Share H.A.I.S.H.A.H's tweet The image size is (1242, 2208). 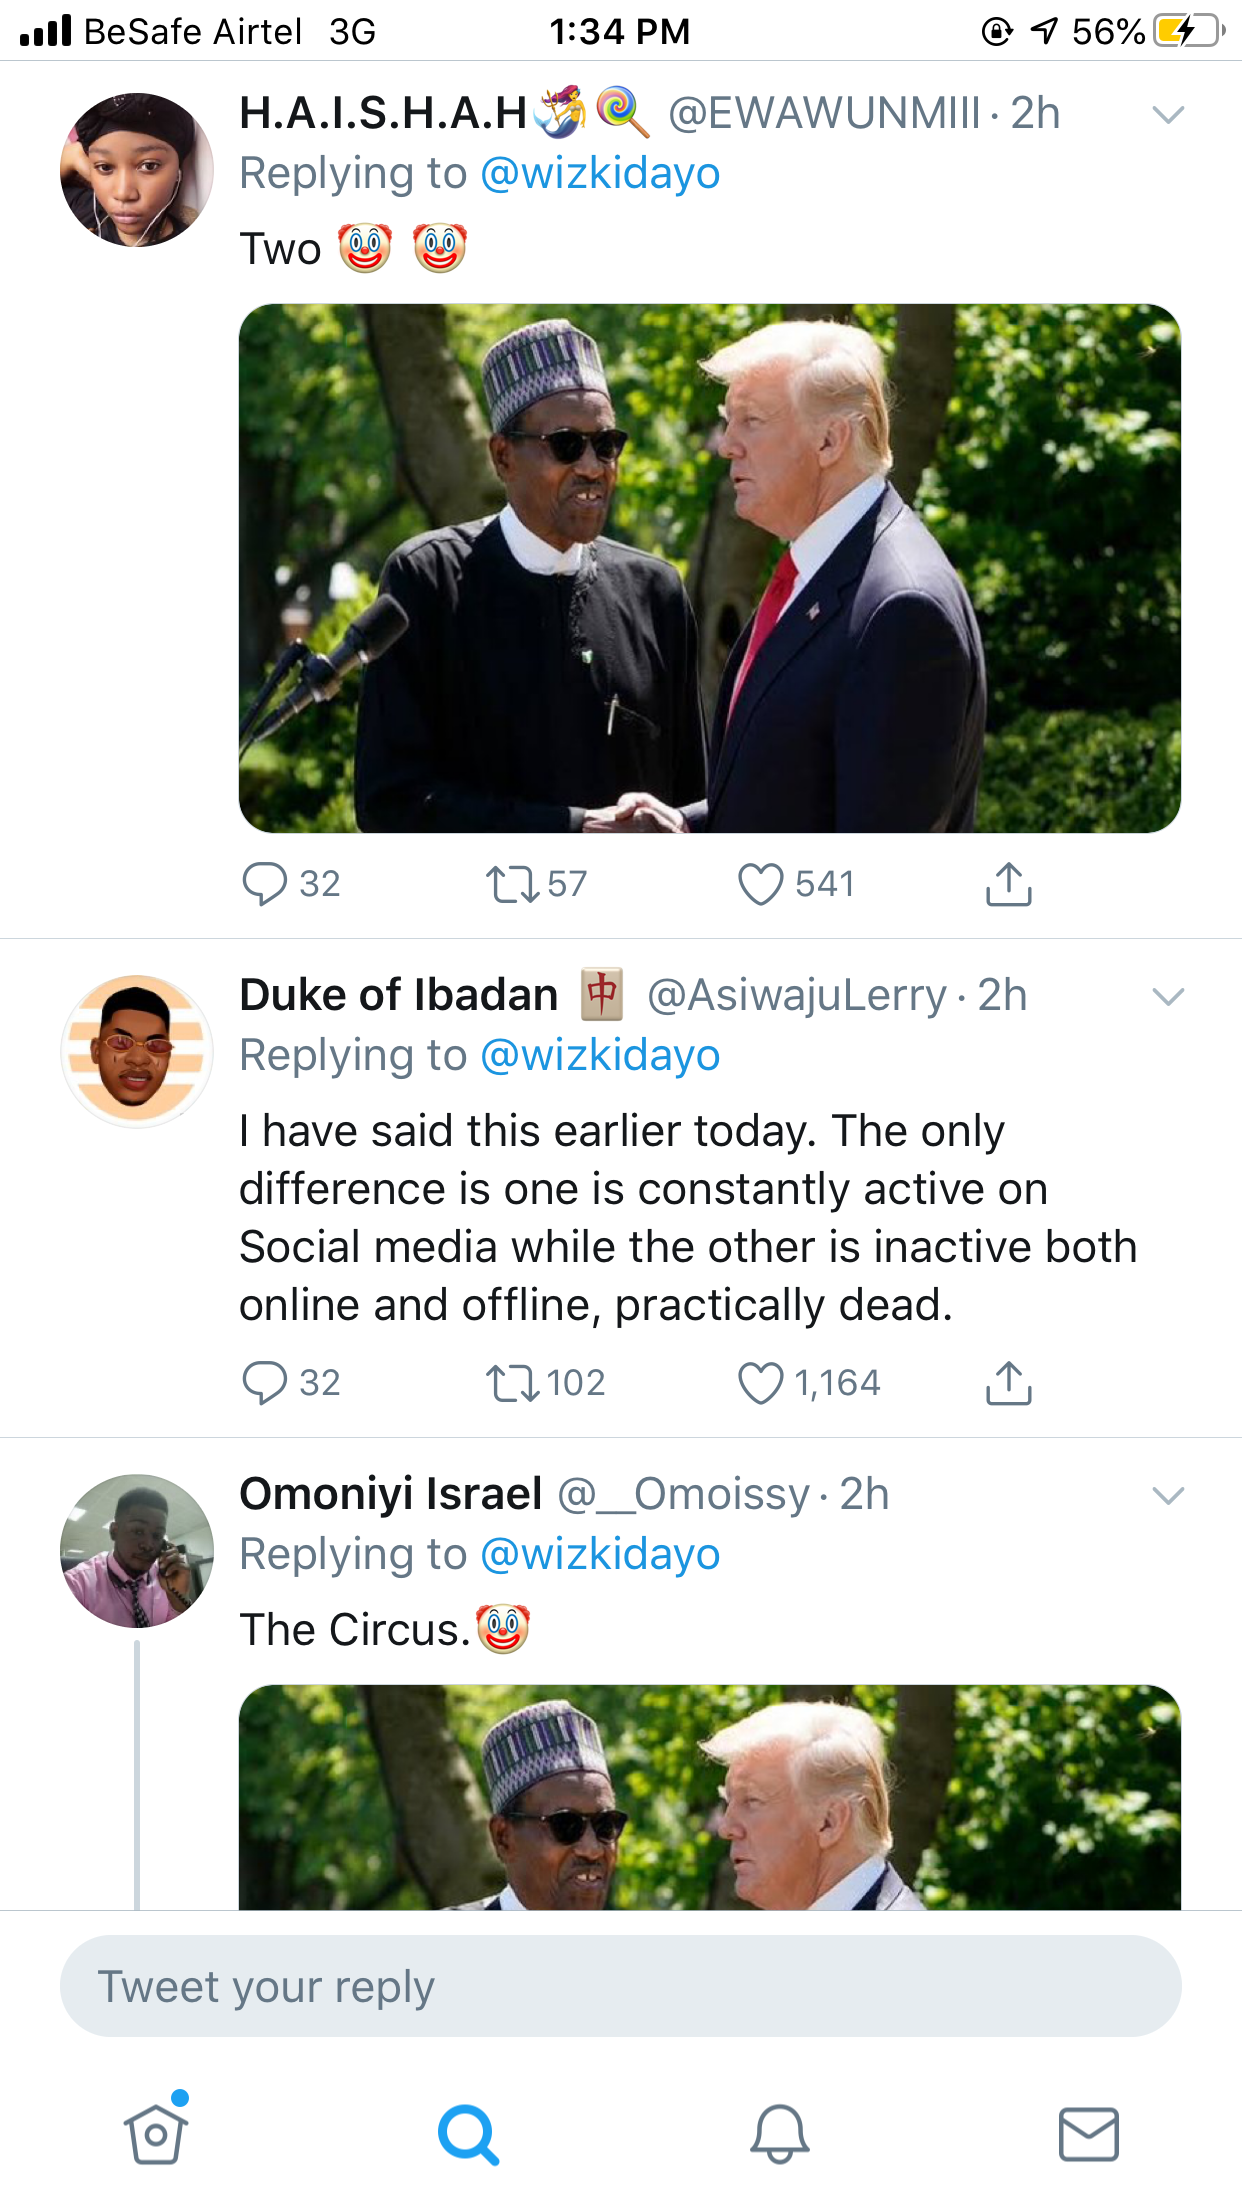[1008, 884]
